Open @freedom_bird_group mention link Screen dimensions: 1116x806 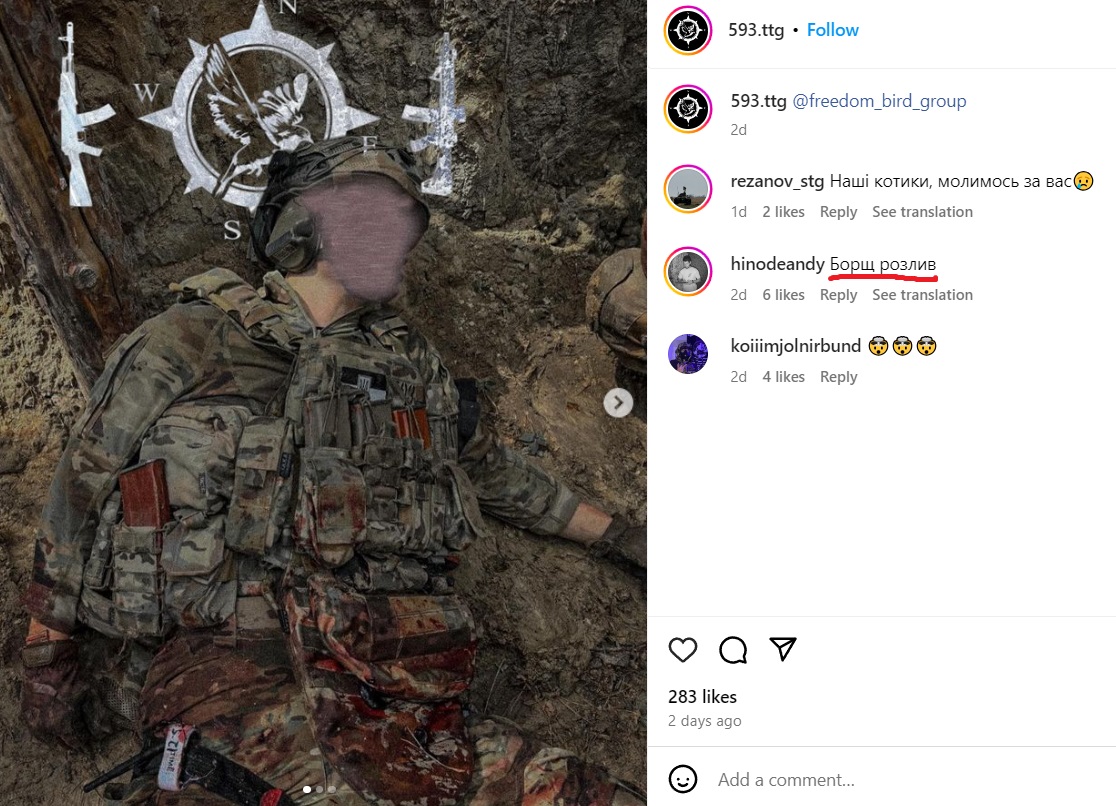tap(879, 101)
